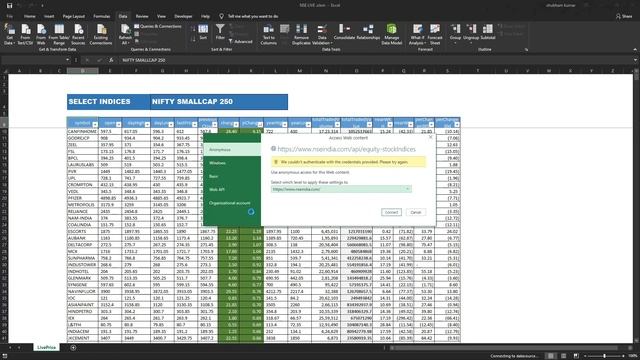Click Sort A to Z icon

[193, 29]
